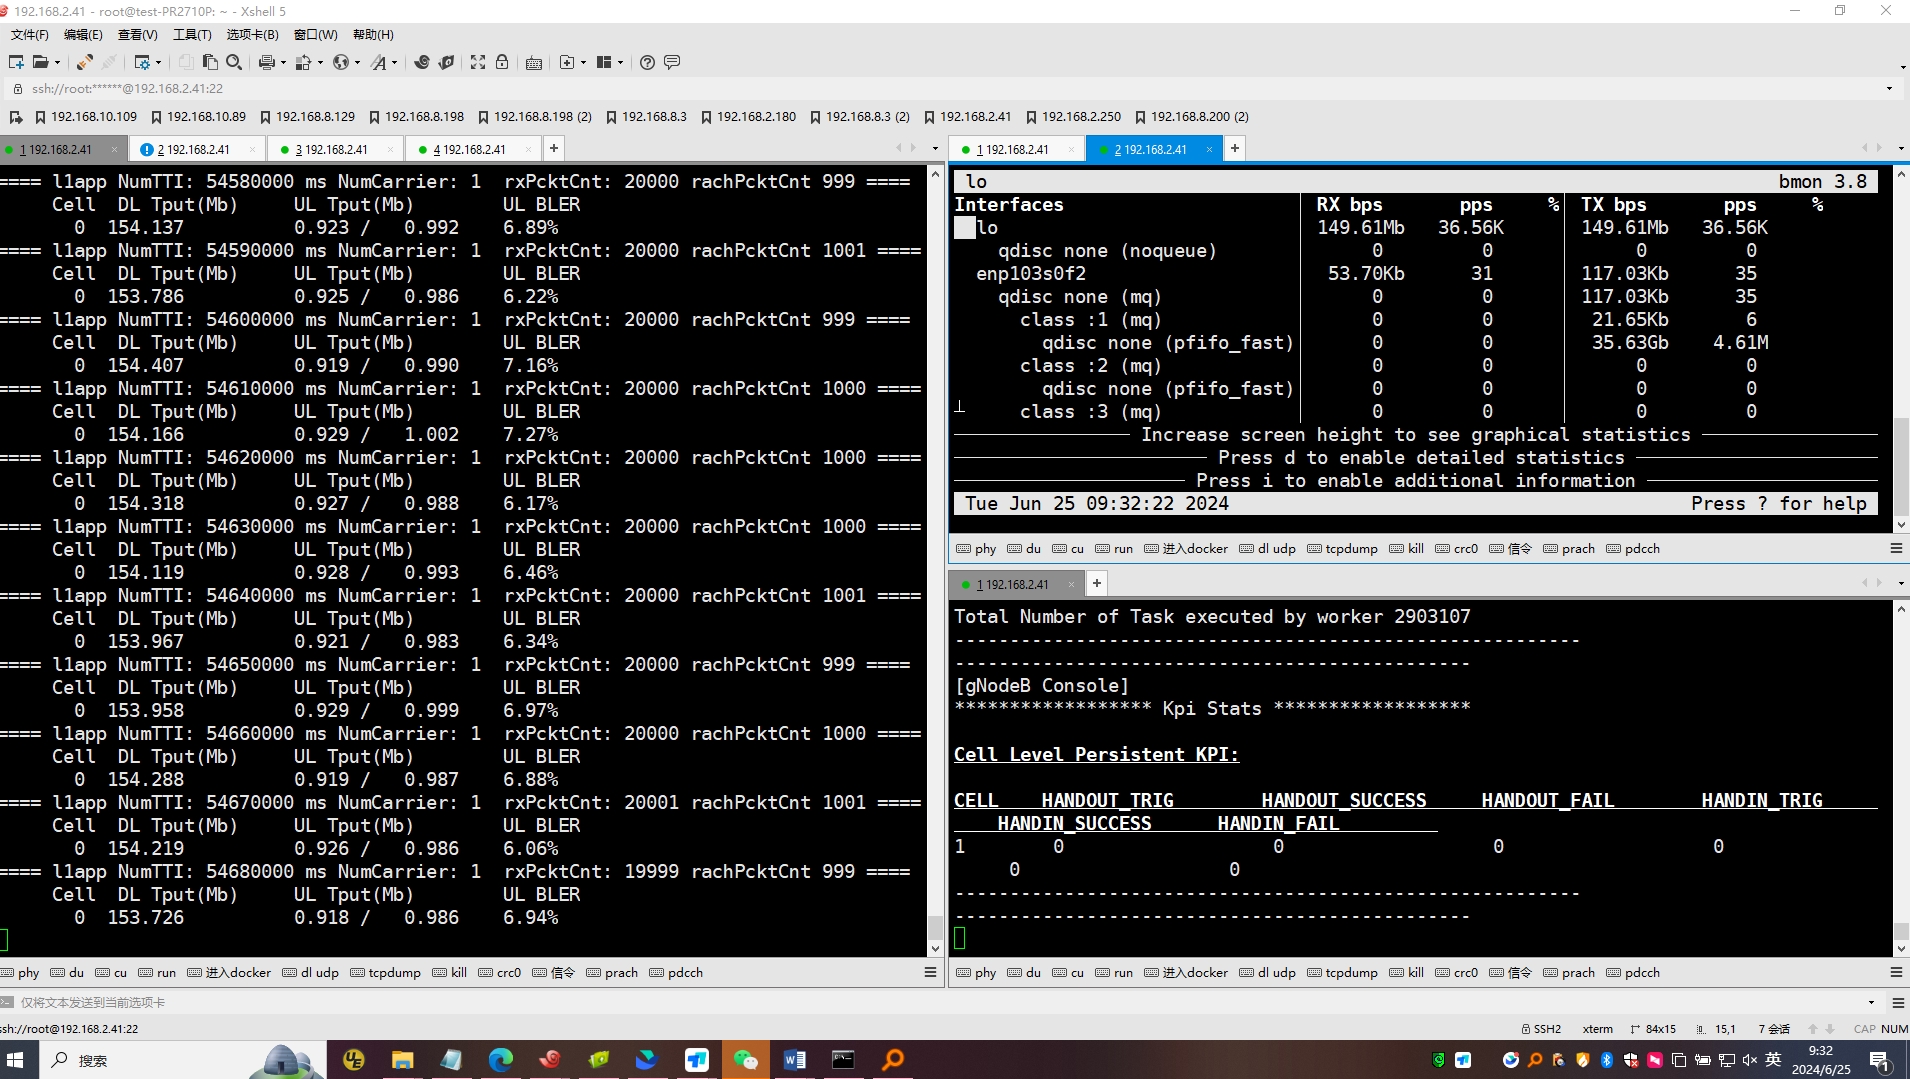Click the New session toolbar icon
1910x1079 pixels.
16,62
